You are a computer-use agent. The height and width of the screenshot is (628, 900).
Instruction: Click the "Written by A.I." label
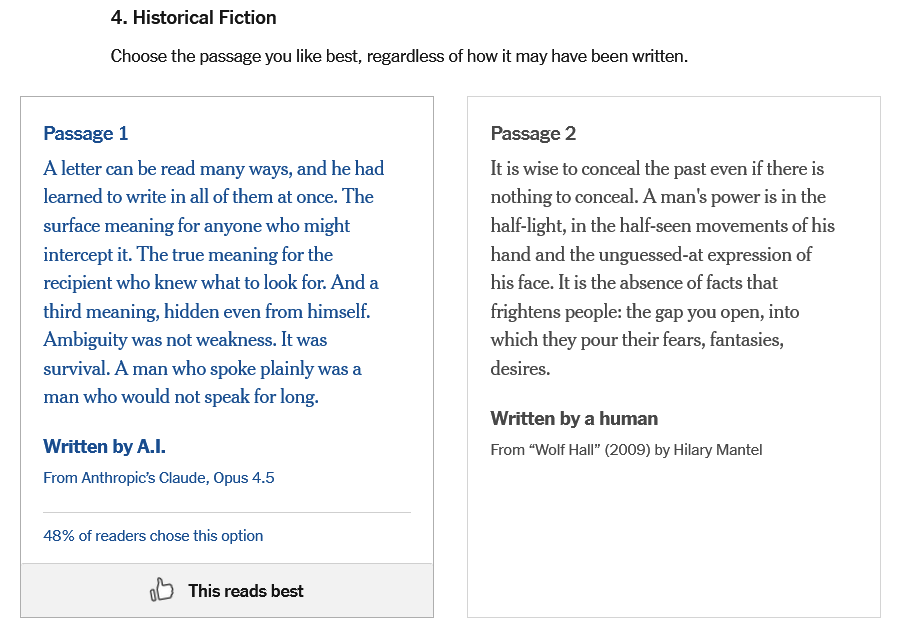(x=104, y=447)
